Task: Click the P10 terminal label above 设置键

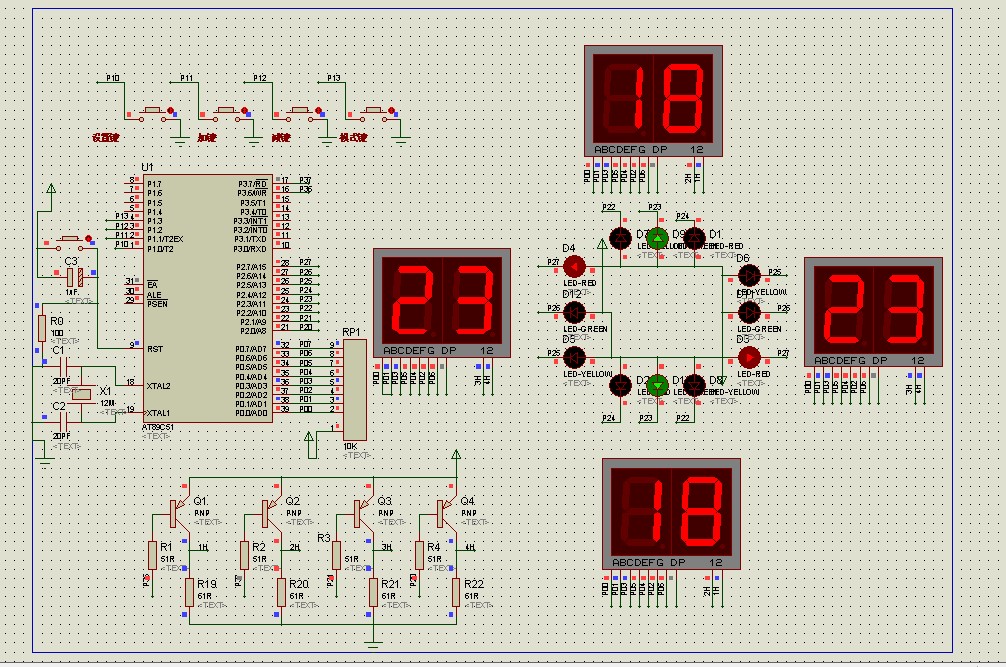Action: [113, 78]
